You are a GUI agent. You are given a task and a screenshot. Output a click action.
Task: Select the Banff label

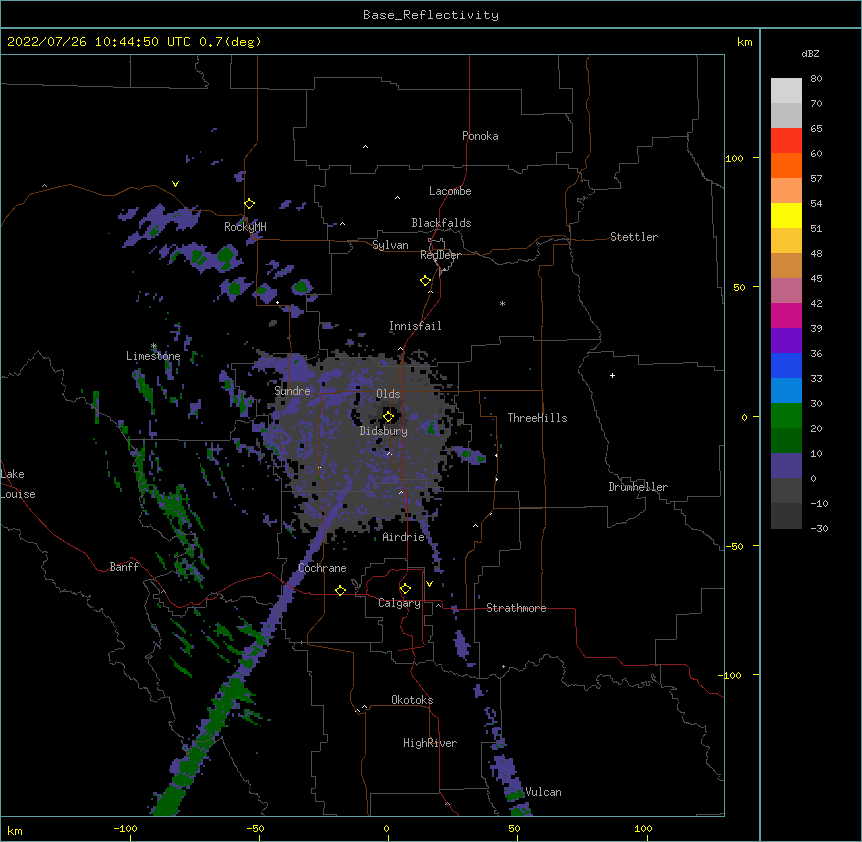(x=124, y=567)
